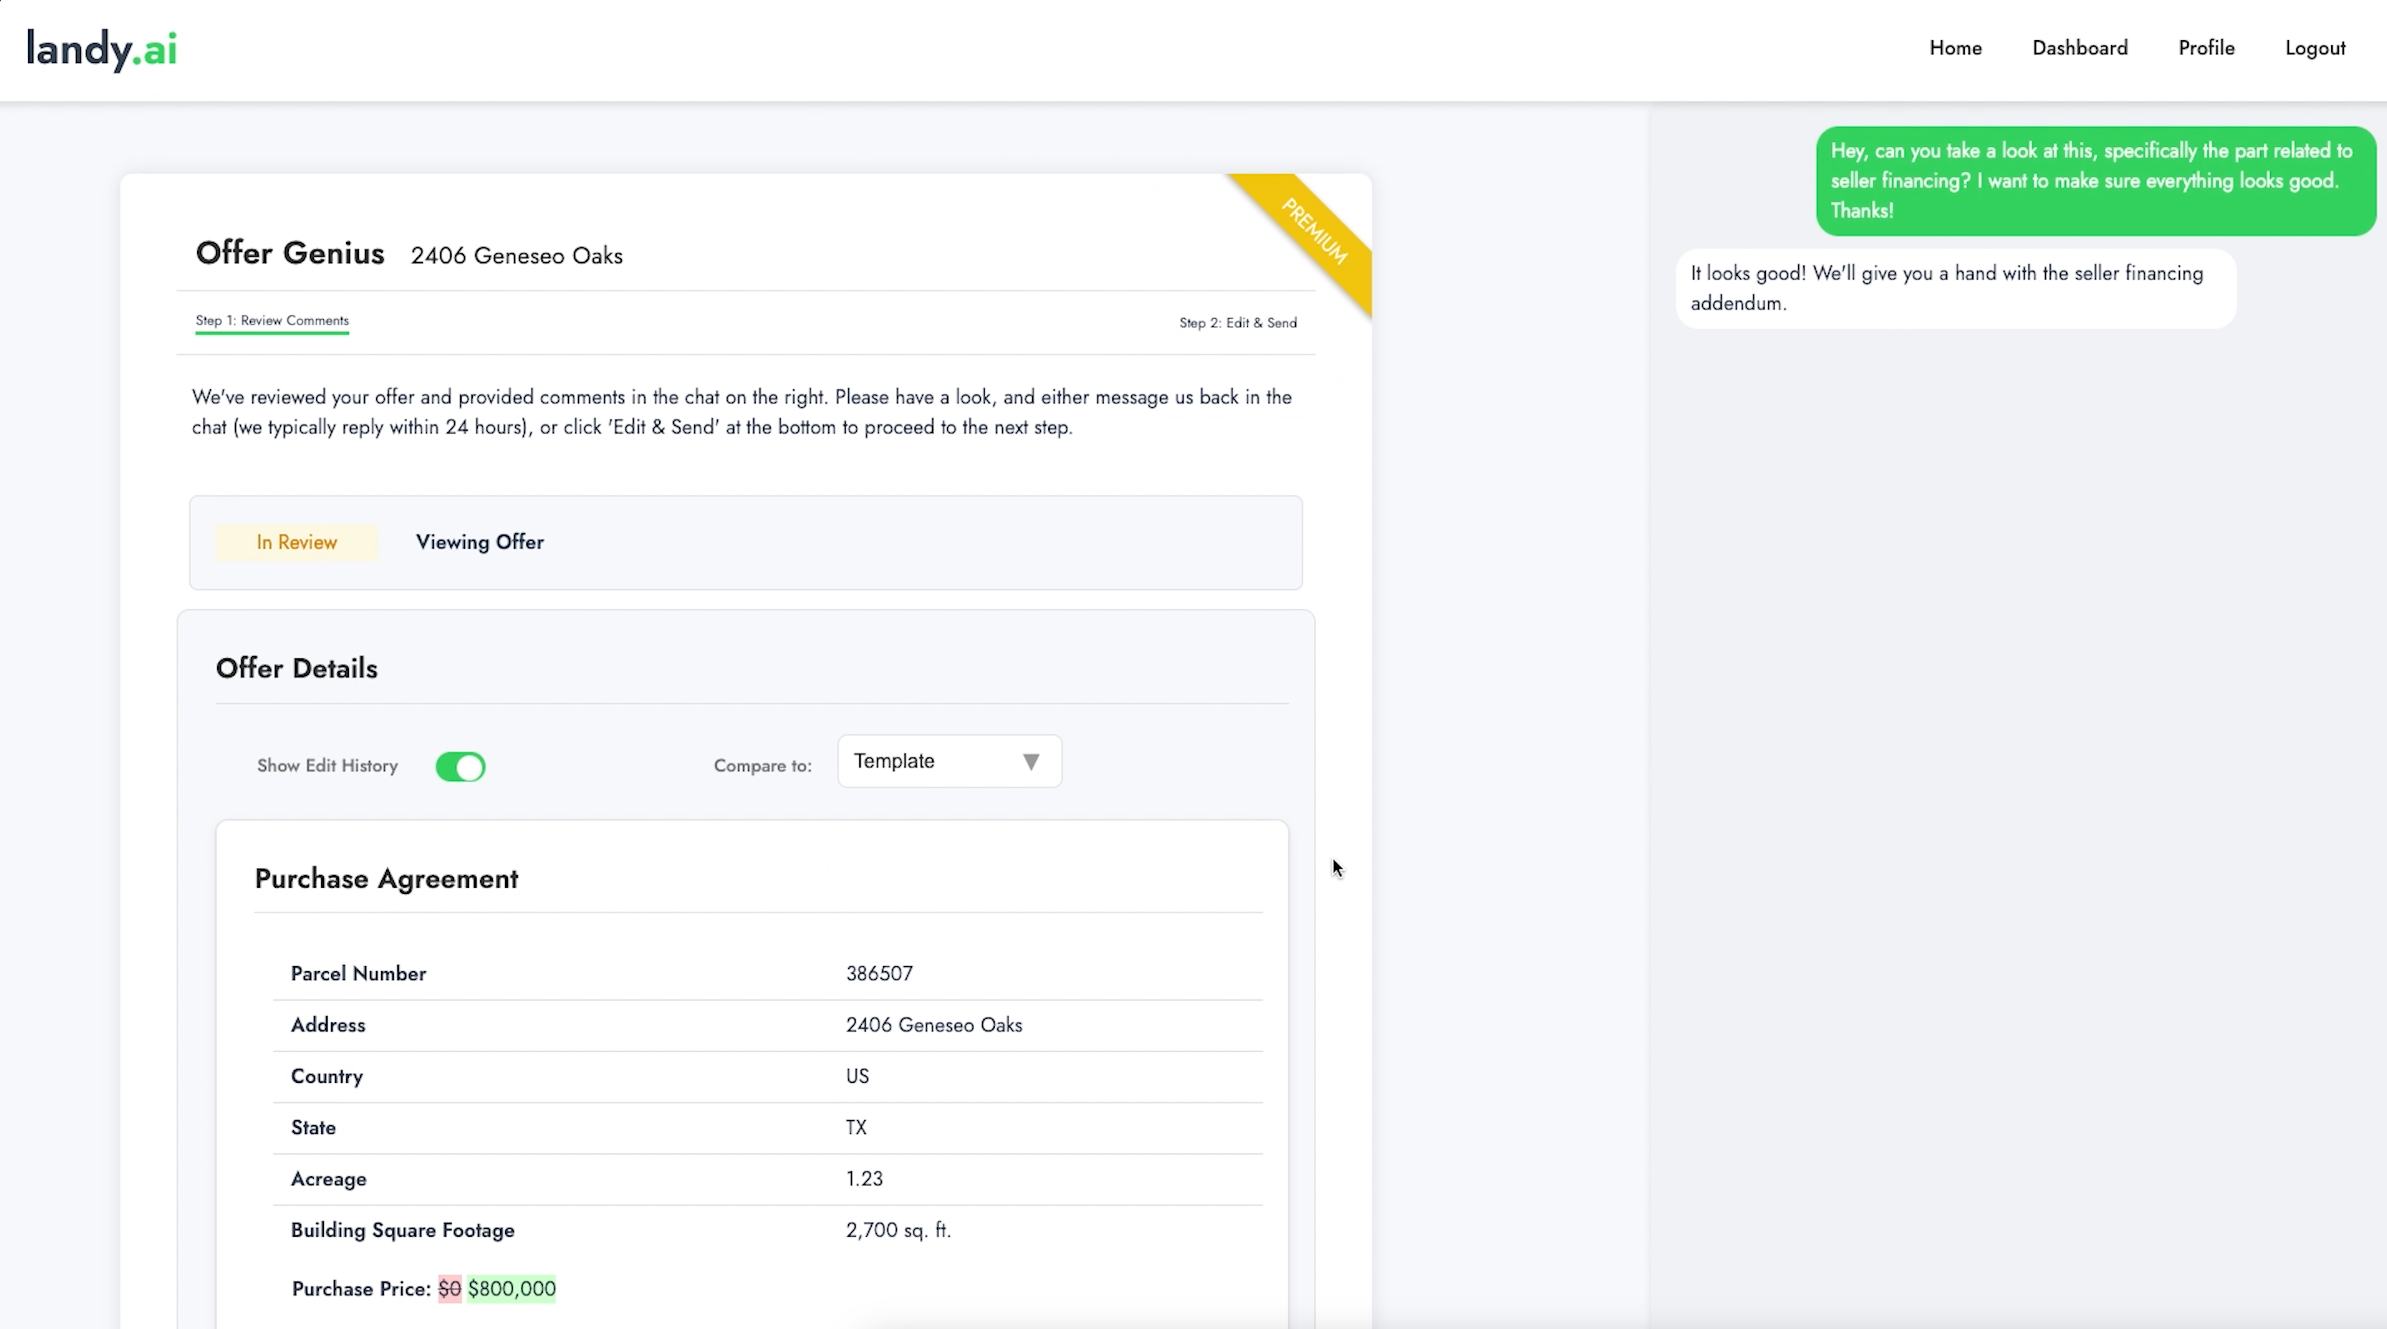Open the Profile page link
Image resolution: width=2387 pixels, height=1329 pixels.
pos(2206,48)
